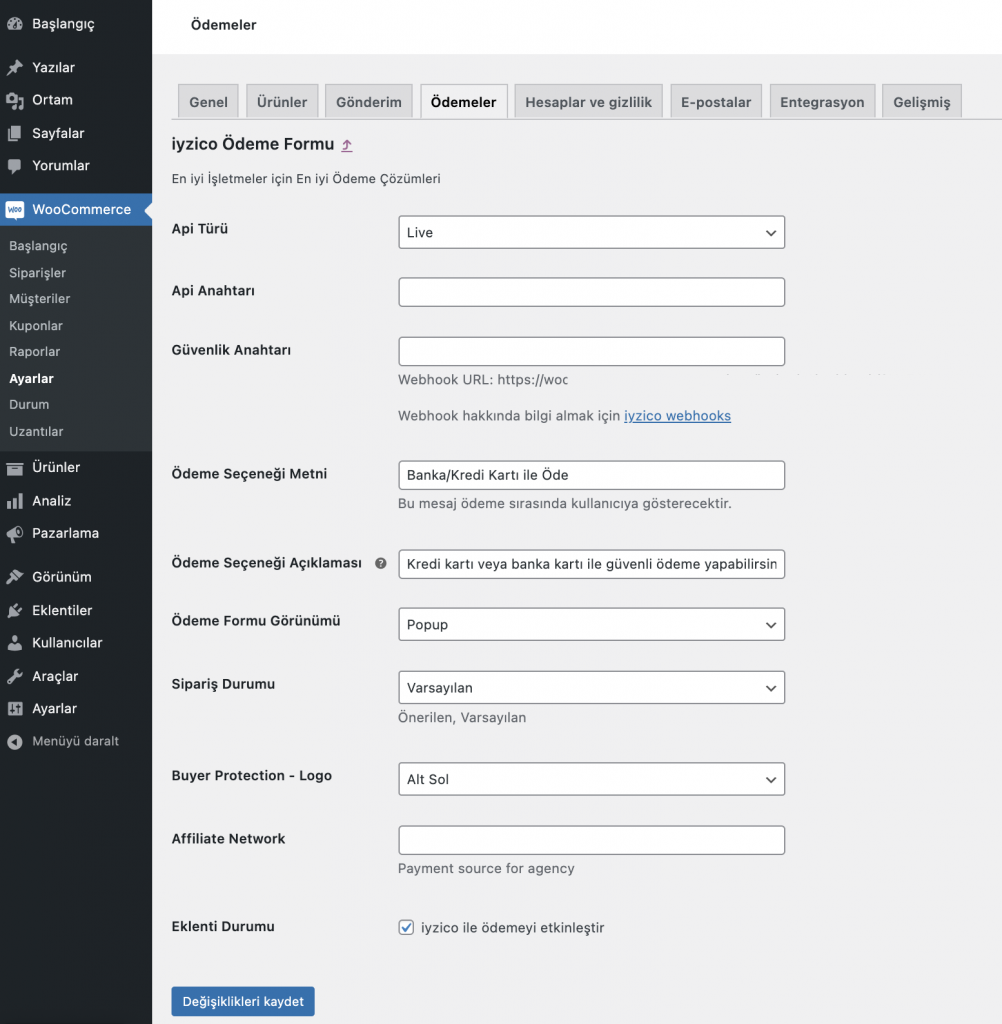Click the Api Anahtarı input field
The image size is (1002, 1024).
(591, 292)
